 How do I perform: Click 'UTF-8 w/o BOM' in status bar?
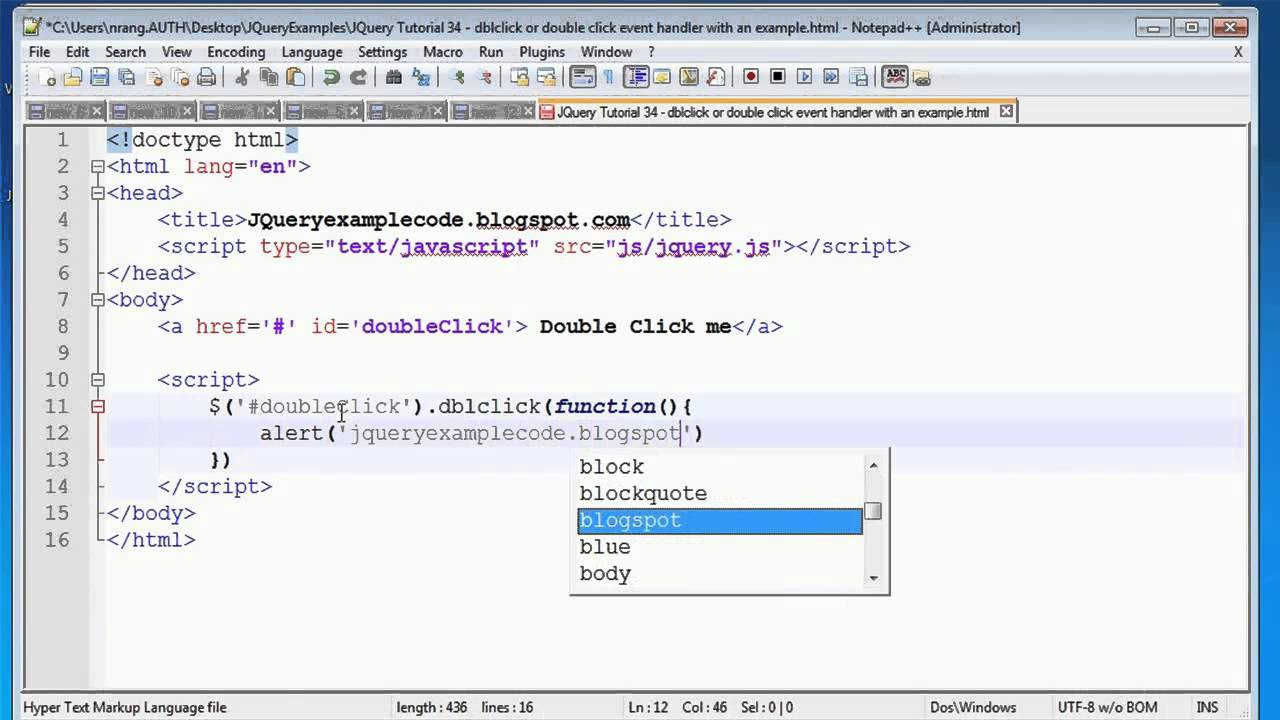tap(1109, 707)
